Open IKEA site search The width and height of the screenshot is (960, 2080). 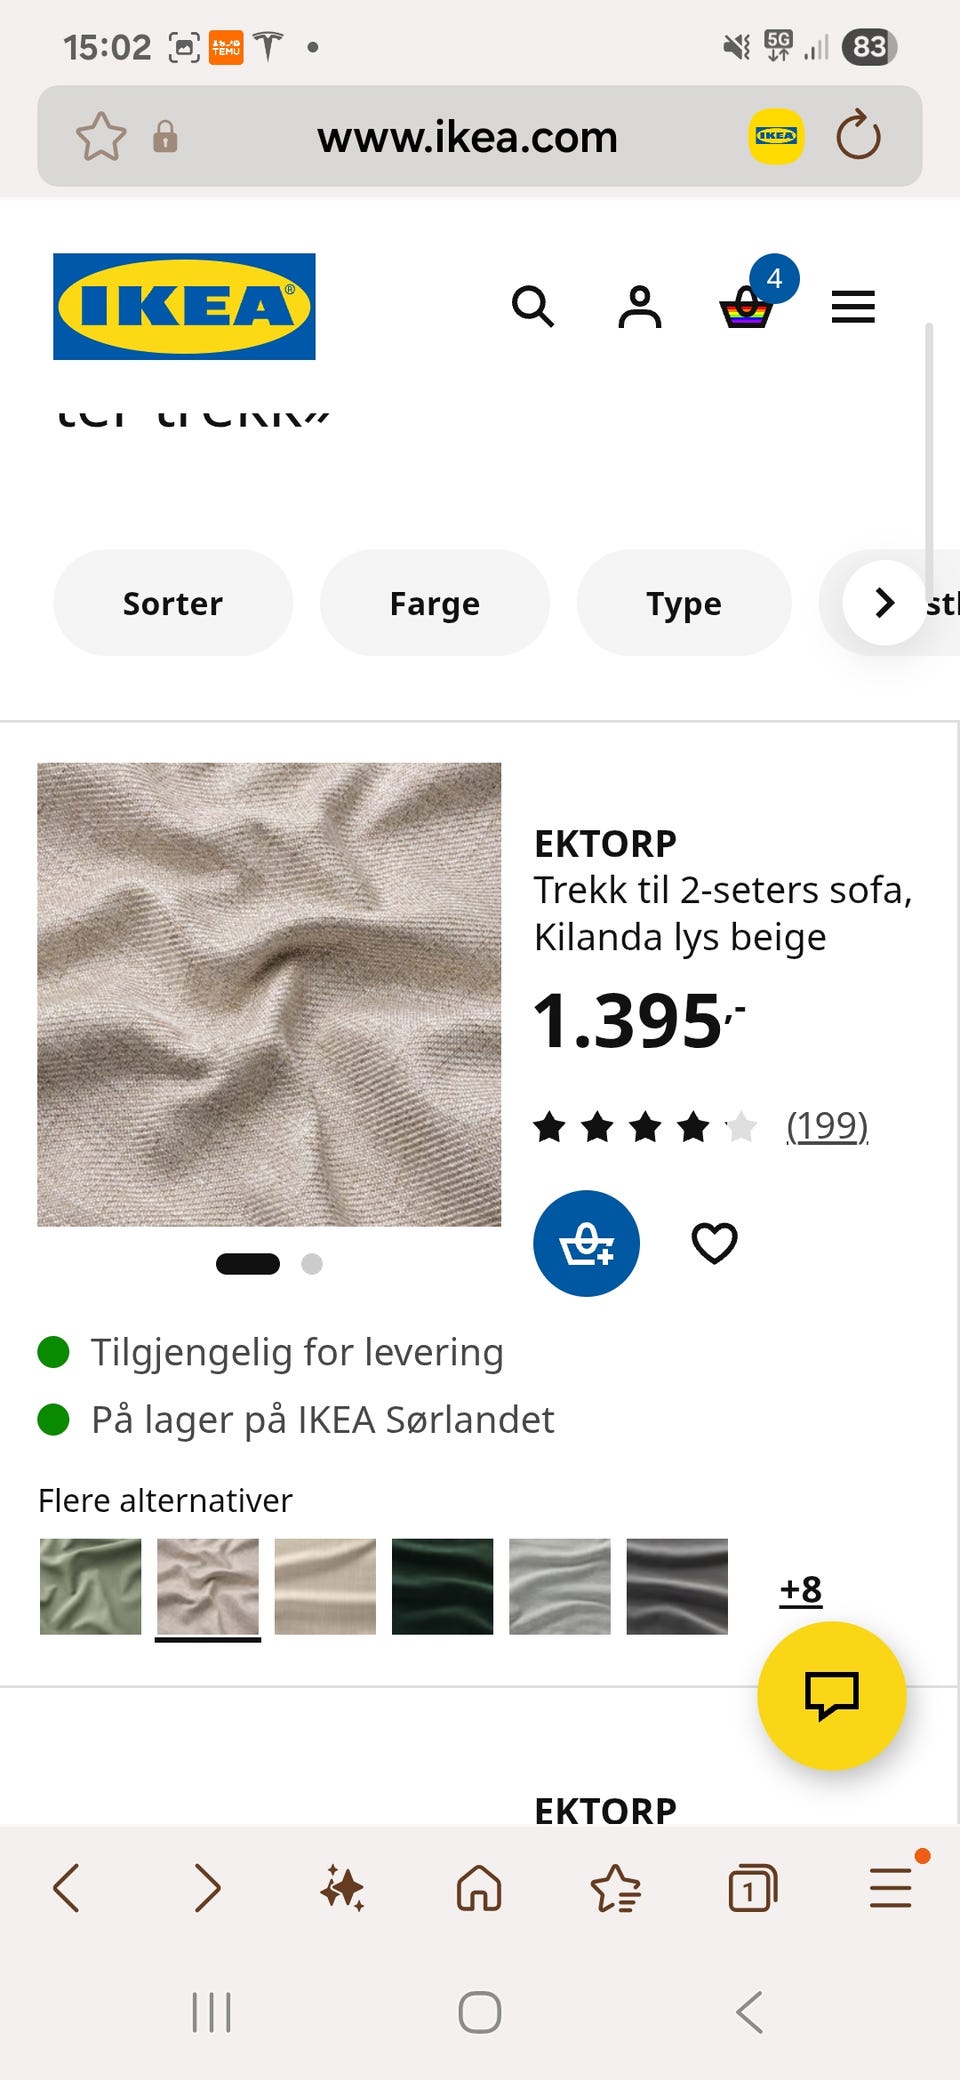[x=532, y=306]
